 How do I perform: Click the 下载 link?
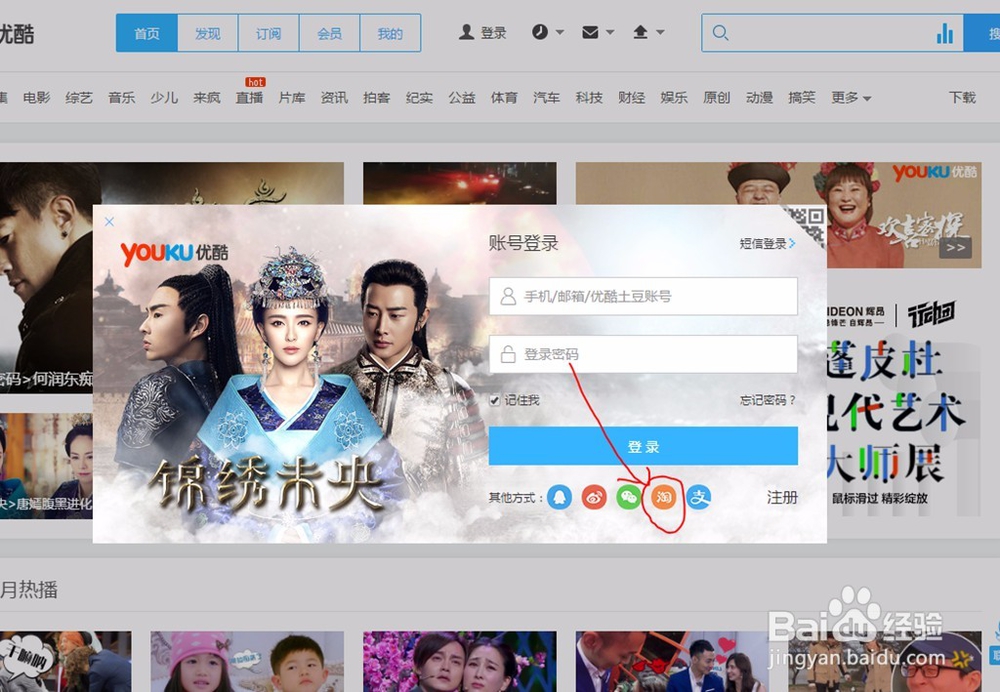(962, 98)
